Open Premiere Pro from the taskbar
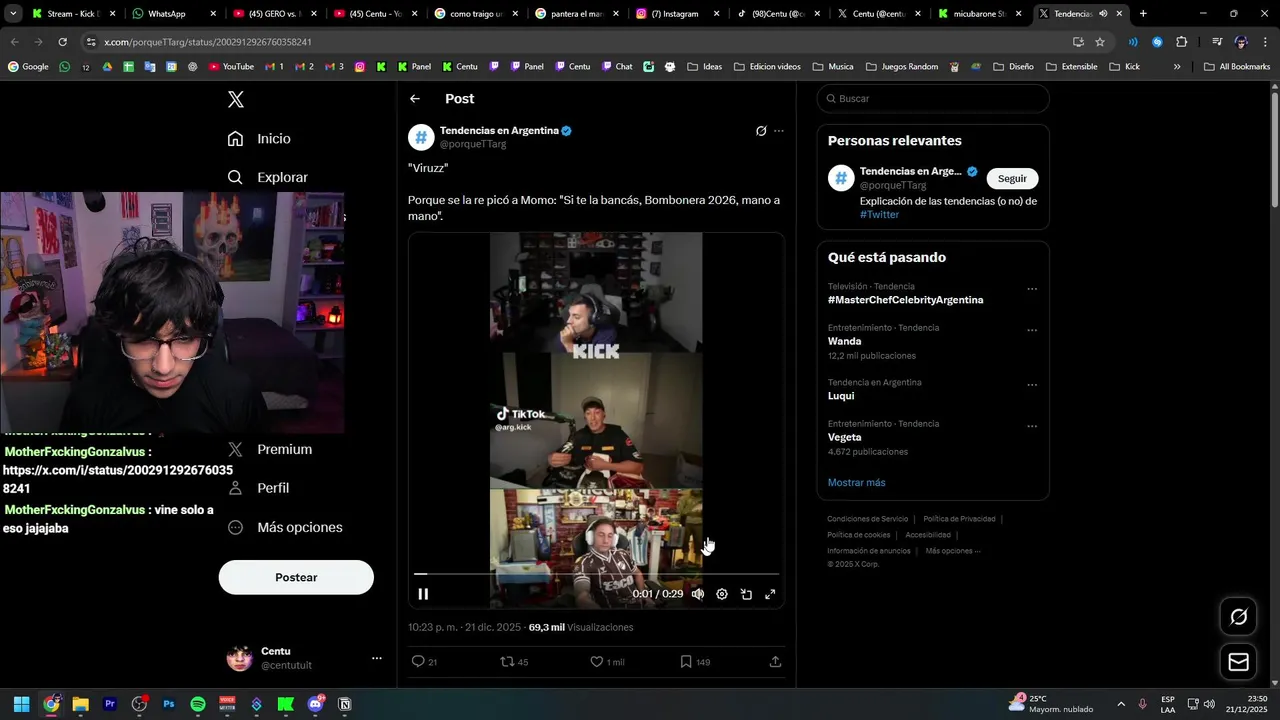The image size is (1280, 720). tap(110, 704)
